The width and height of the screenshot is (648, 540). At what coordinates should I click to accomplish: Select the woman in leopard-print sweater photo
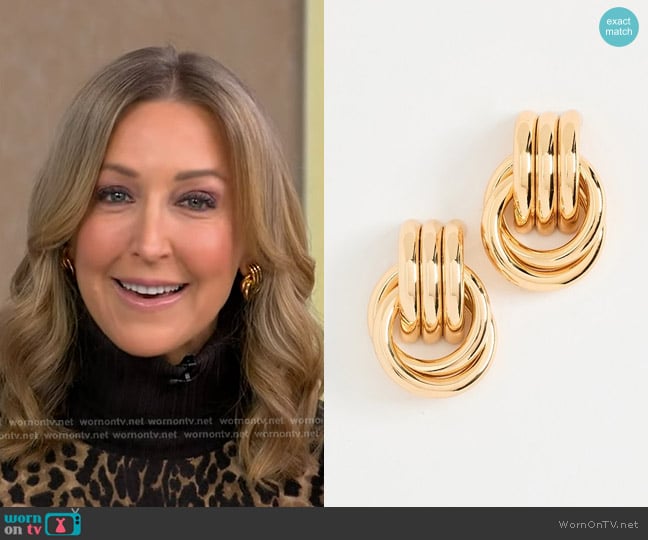162,254
